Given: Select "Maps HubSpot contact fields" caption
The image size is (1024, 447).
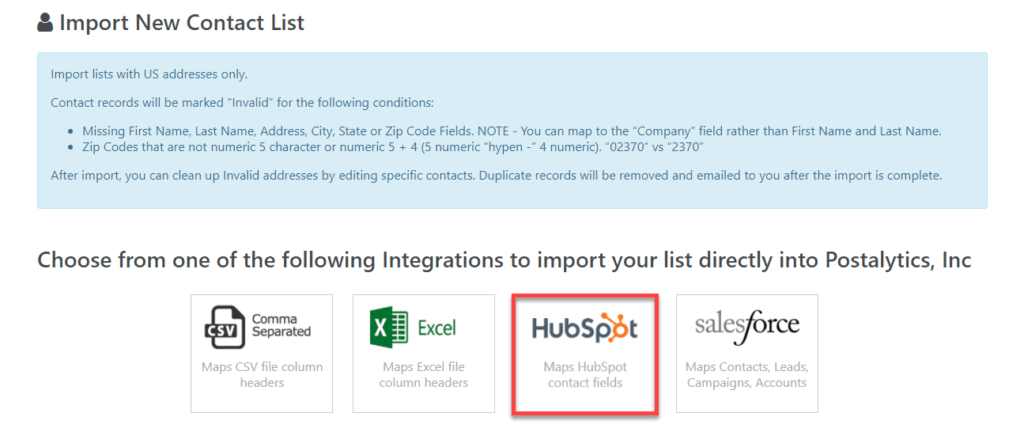Looking at the screenshot, I should coord(585,374).
